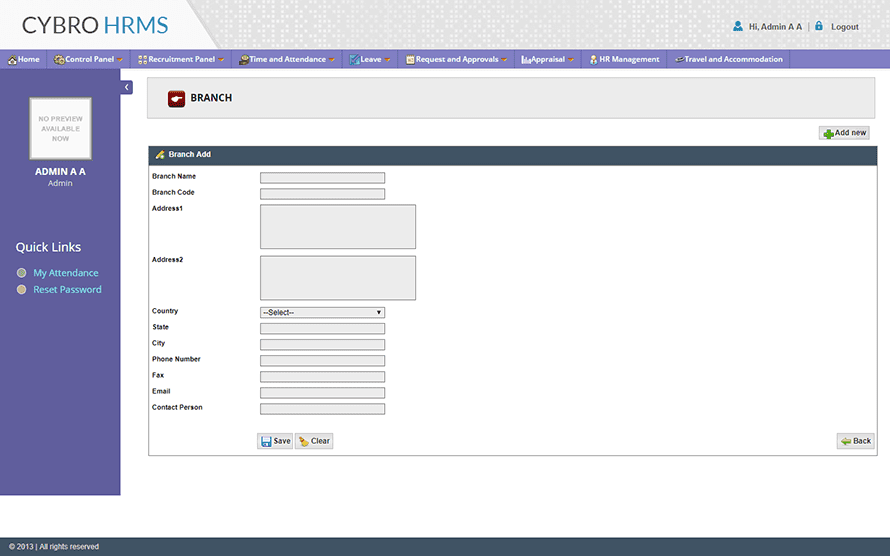Focus the Contact Person field
The height and width of the screenshot is (556, 890).
click(322, 409)
